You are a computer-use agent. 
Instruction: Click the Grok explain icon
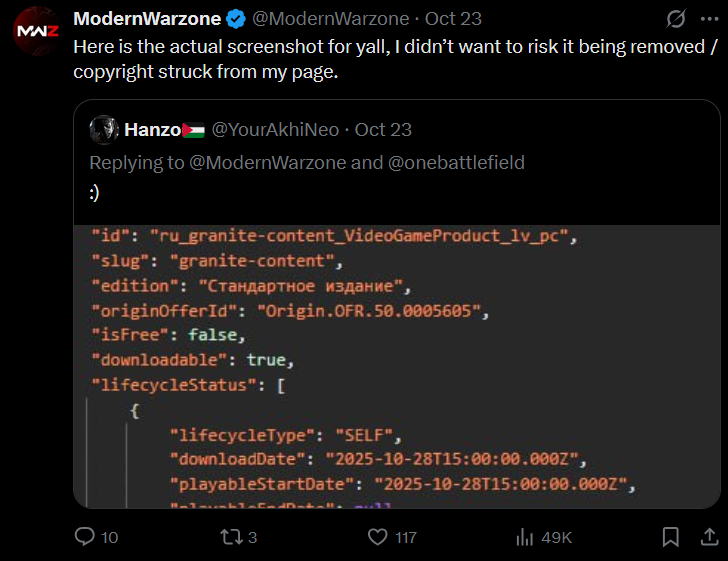676,19
